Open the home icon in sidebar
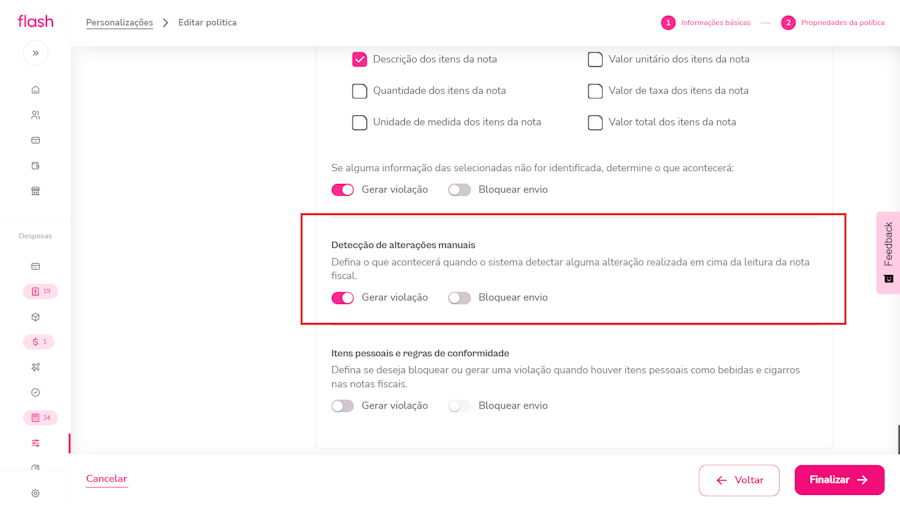Screen dimensions: 900x506 pos(35,90)
